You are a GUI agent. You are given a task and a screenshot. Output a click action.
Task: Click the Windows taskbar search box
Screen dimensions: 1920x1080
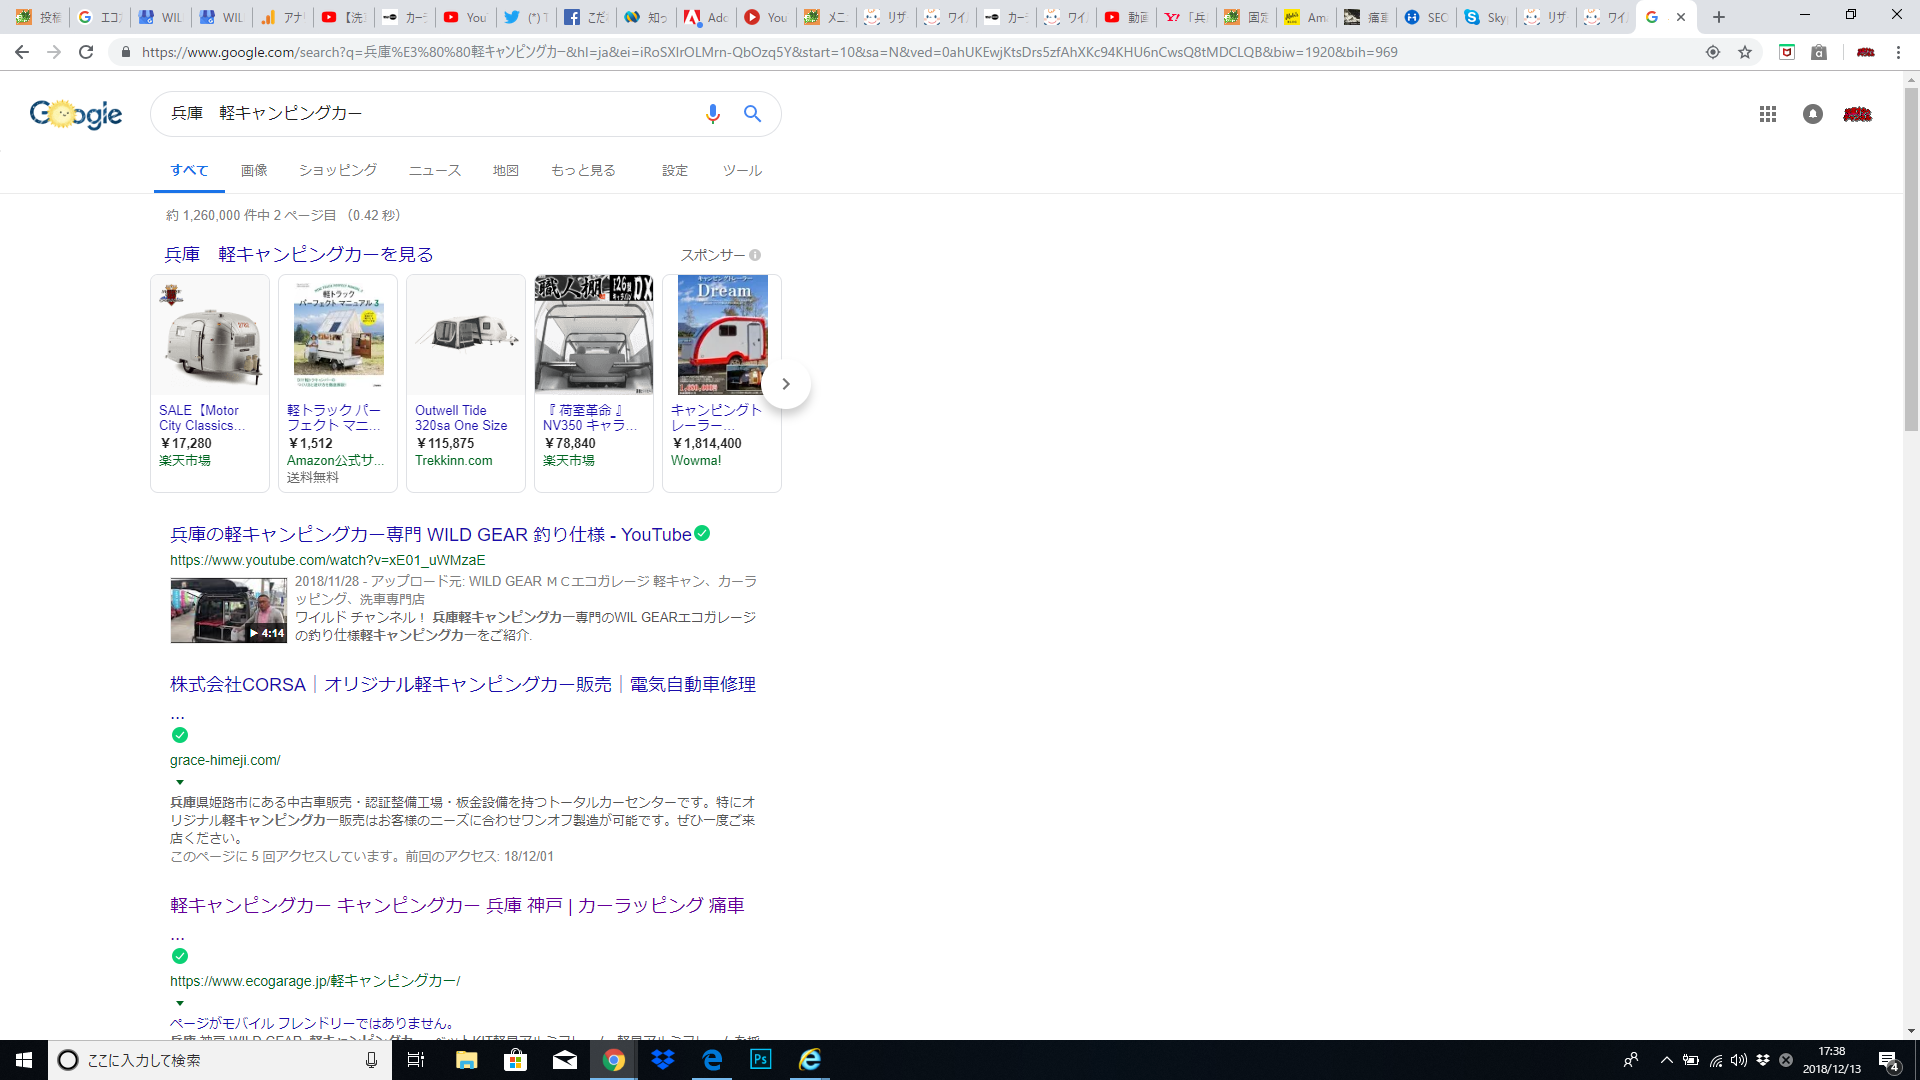220,1060
